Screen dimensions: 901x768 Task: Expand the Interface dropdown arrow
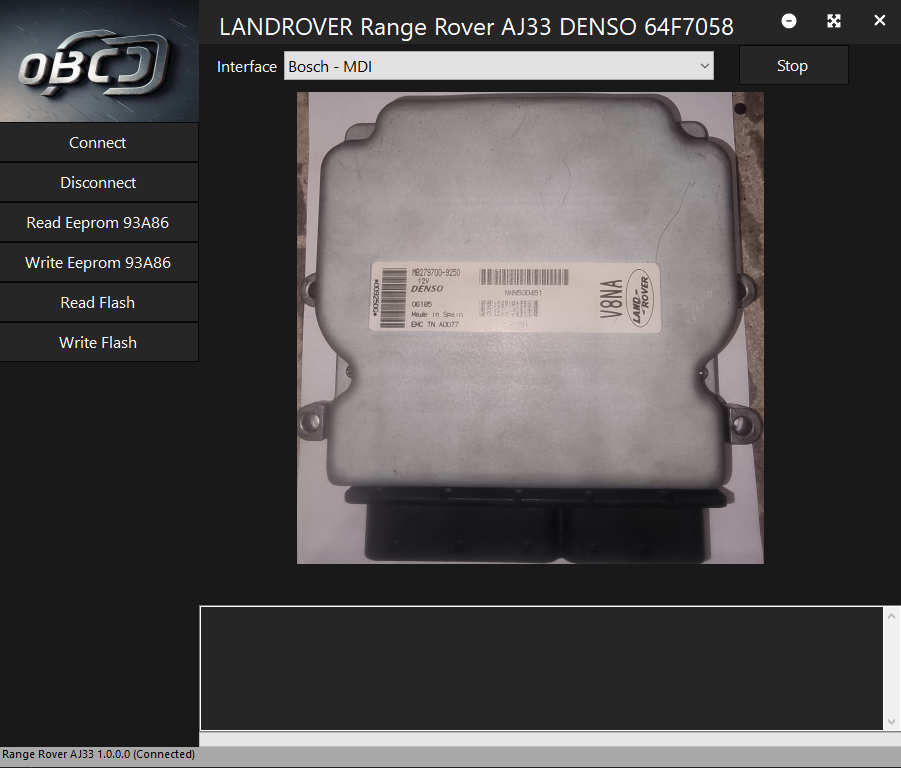[704, 66]
